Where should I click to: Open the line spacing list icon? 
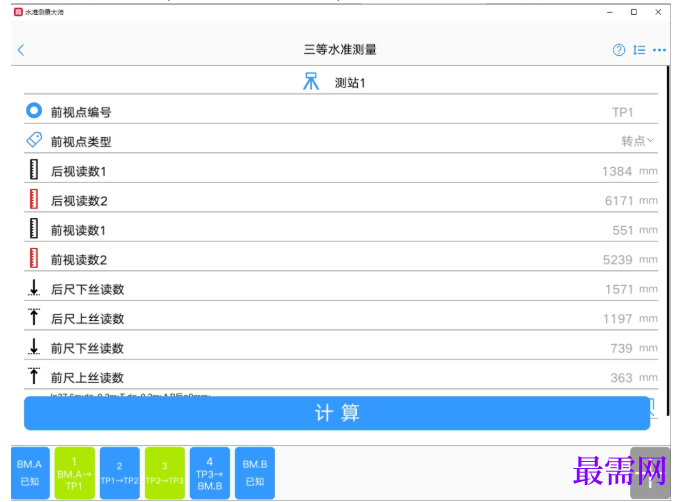(639, 50)
